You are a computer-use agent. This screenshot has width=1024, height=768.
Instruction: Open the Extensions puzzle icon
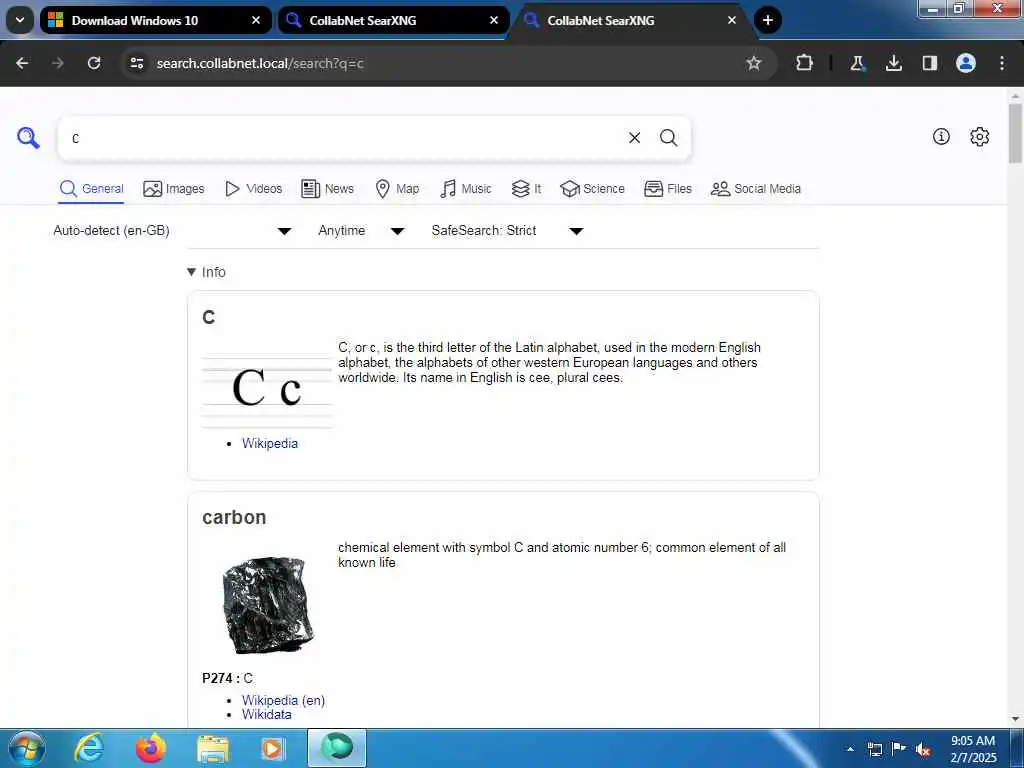(805, 63)
